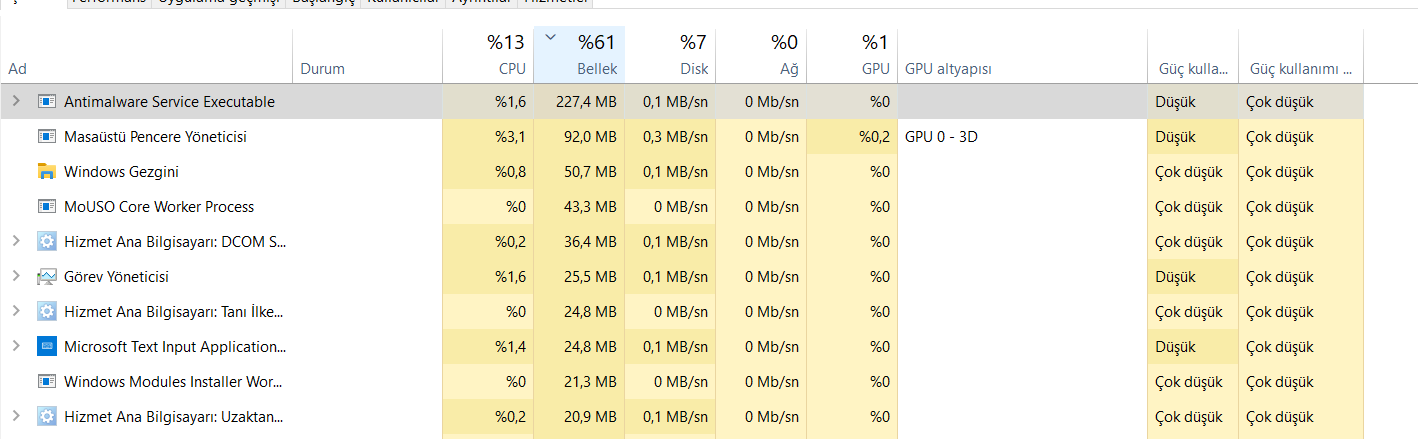Click the 92,0 MB memory value
Screen dimensions: 1418x439
590,137
